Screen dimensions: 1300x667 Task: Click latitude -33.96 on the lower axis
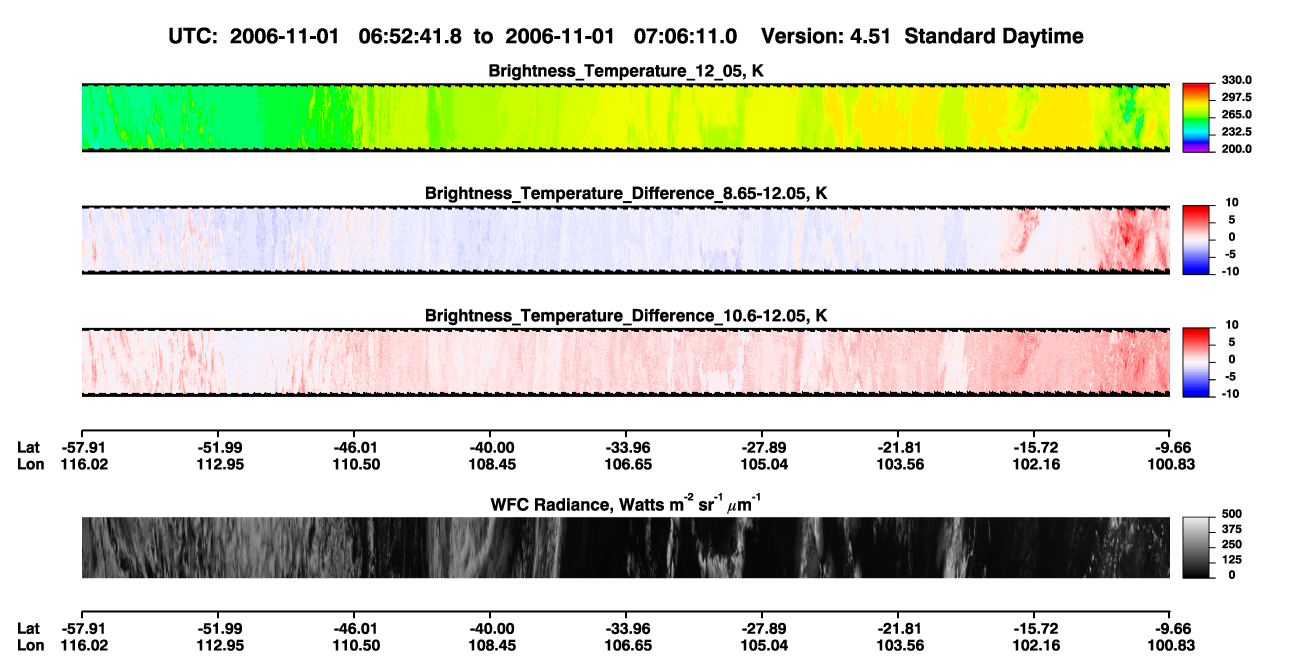click(x=626, y=628)
